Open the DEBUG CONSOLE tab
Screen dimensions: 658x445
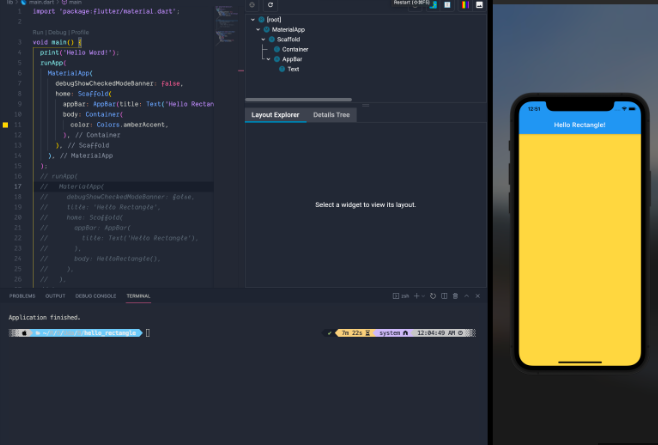[96, 296]
